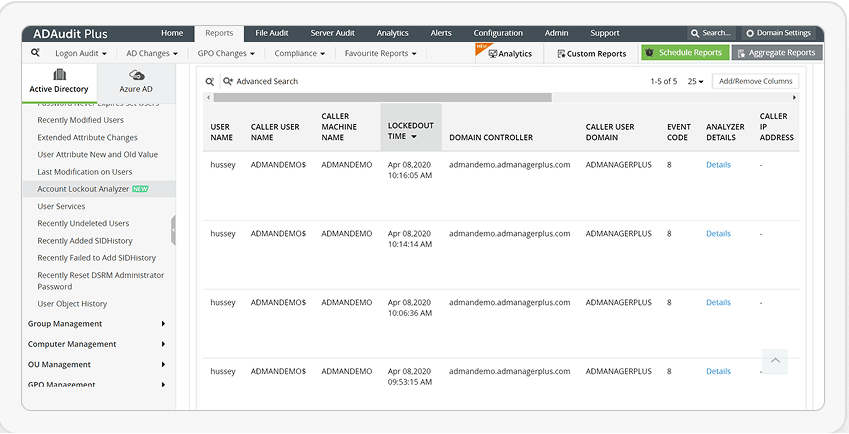Open Last Modification on Users report
This screenshot has width=849, height=434.
(84, 172)
